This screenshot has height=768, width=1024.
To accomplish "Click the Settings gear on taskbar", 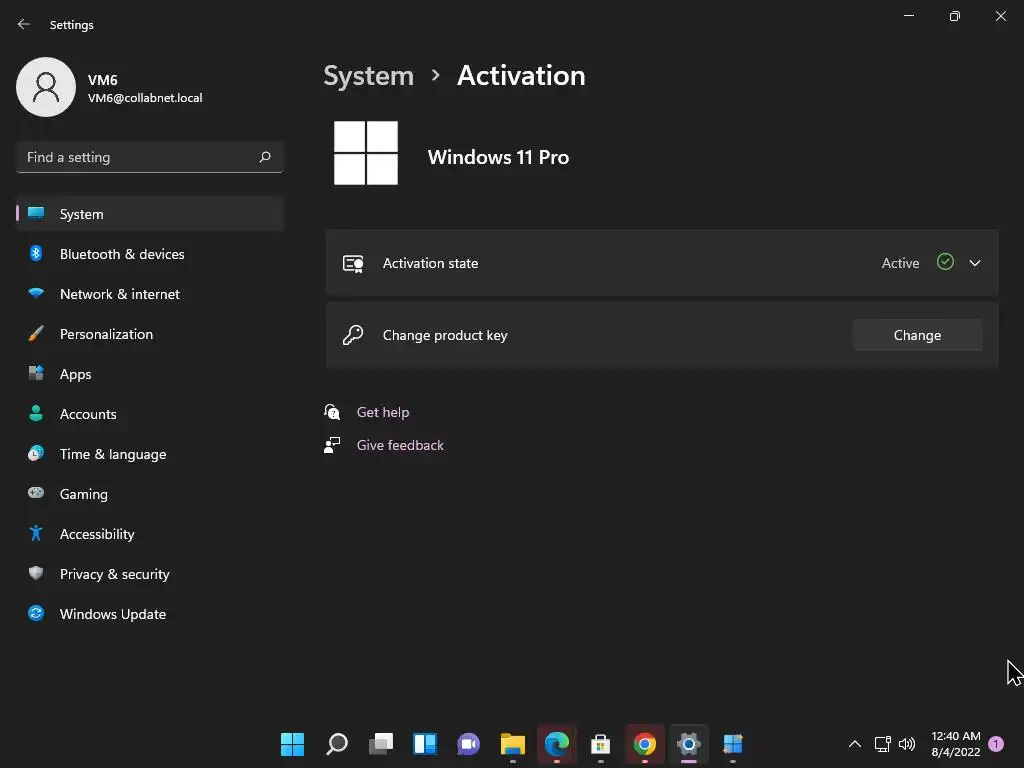I will pos(688,744).
